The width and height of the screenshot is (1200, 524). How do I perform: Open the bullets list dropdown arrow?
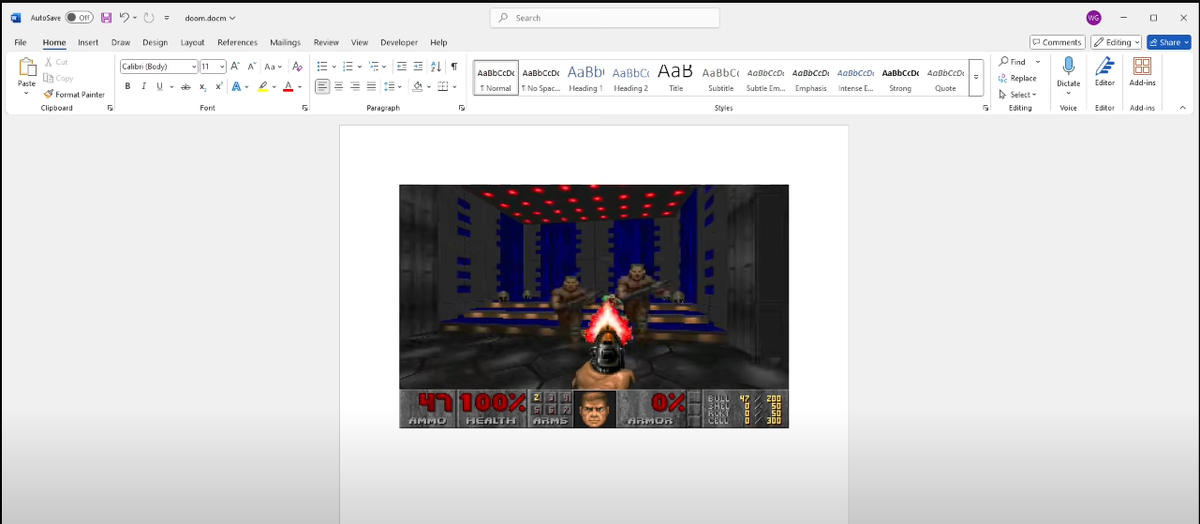pyautogui.click(x=334, y=66)
